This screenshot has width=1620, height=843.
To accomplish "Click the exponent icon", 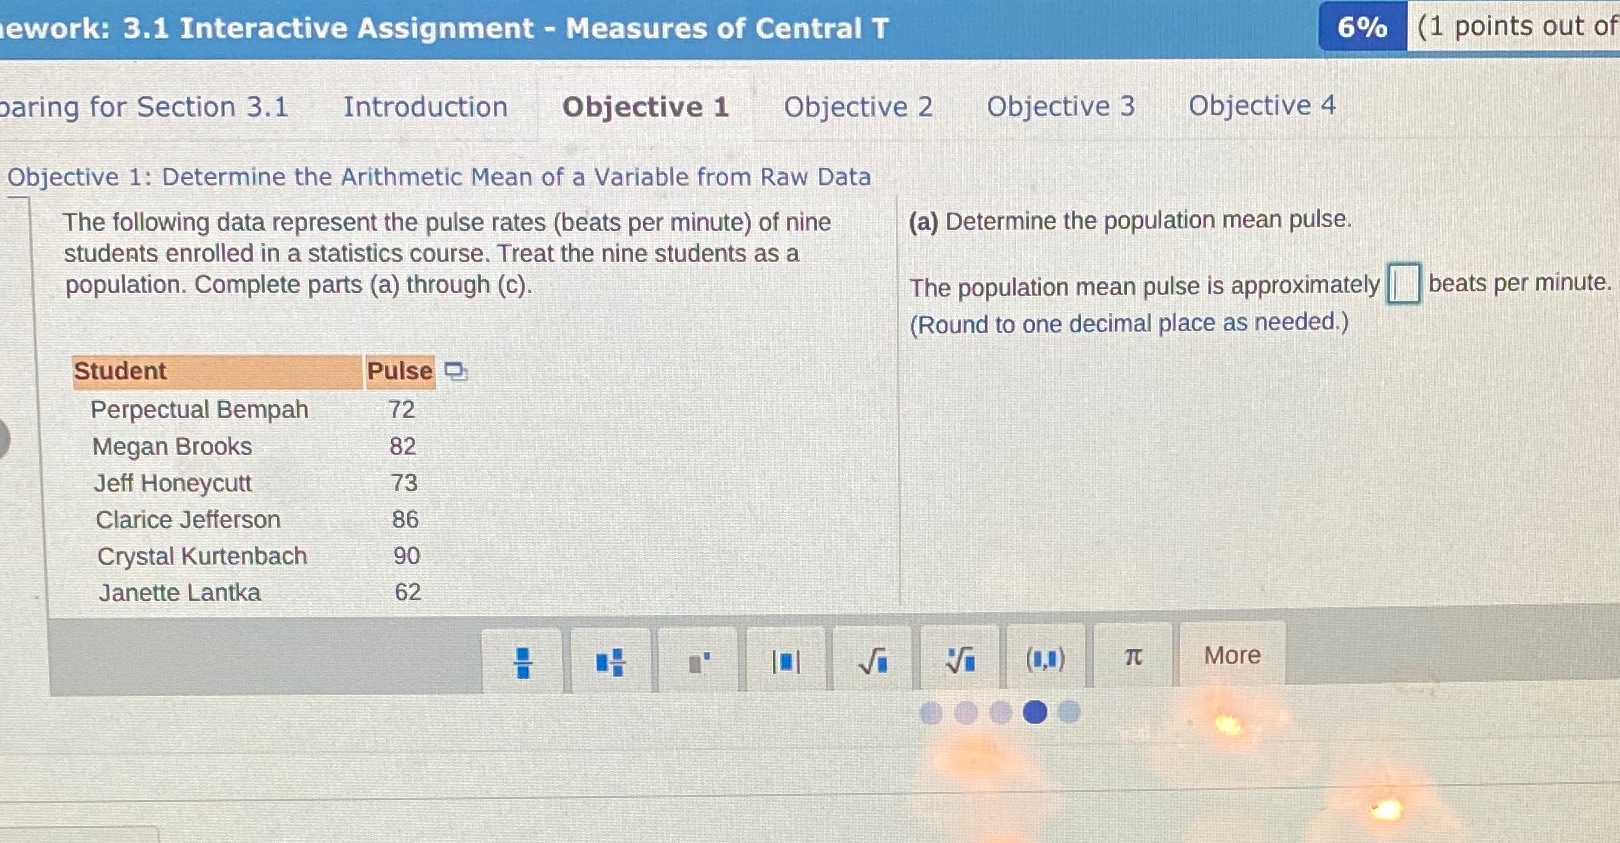I will pos(699,658).
